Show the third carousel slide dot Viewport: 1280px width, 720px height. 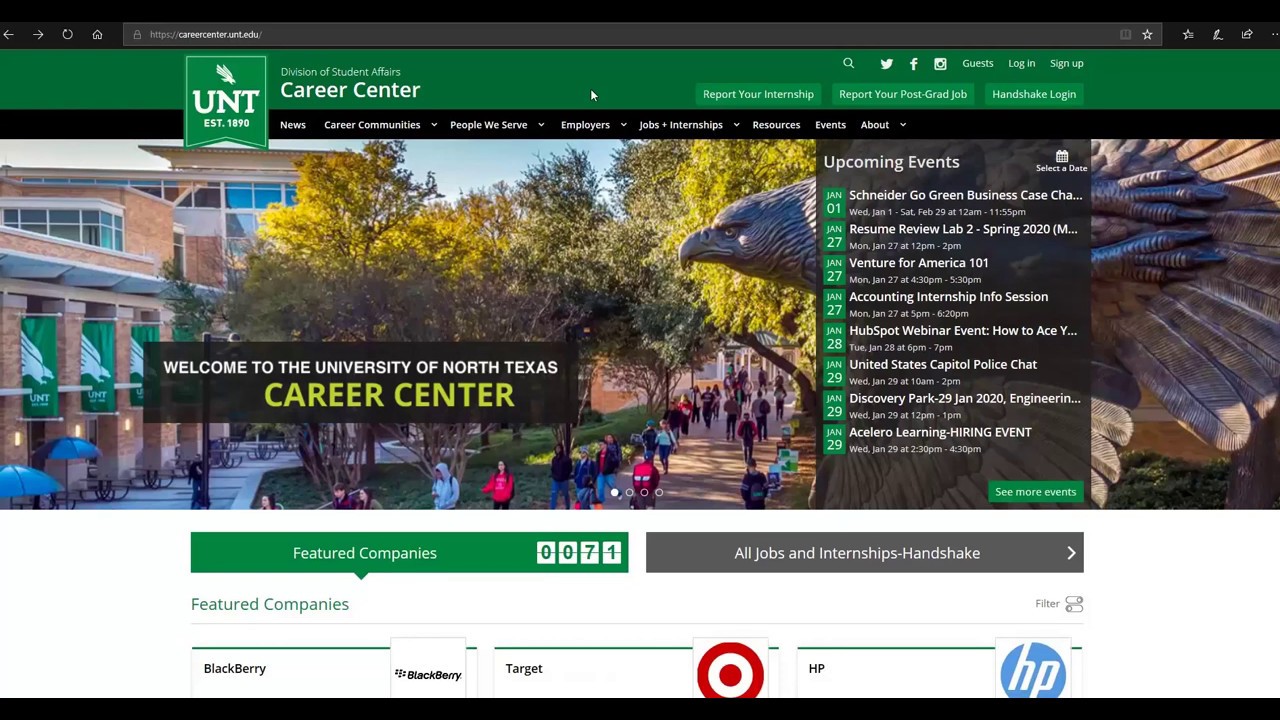point(644,493)
